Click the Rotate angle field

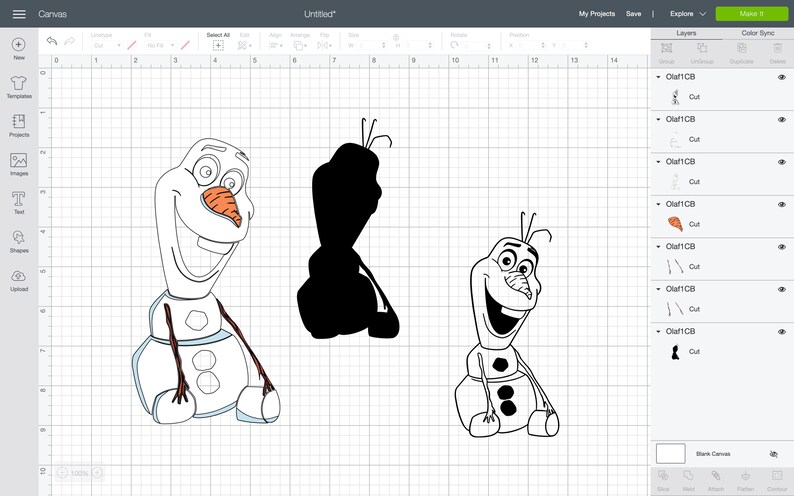pyautogui.click(x=477, y=46)
